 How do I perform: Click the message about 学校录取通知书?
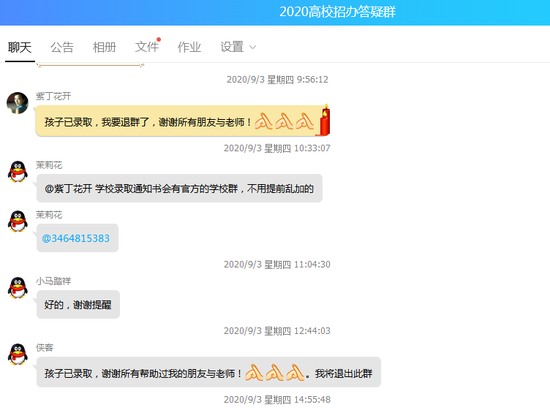point(179,188)
